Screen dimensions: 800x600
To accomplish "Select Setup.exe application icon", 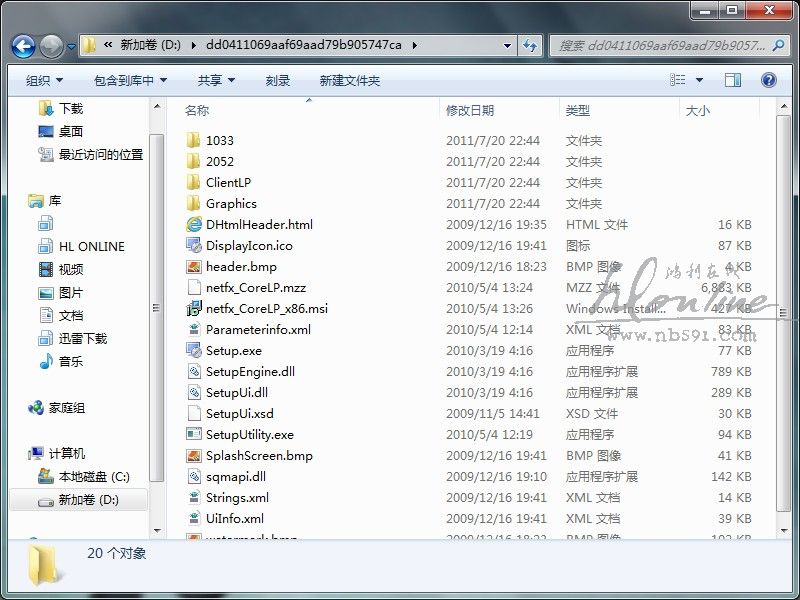I will [194, 351].
